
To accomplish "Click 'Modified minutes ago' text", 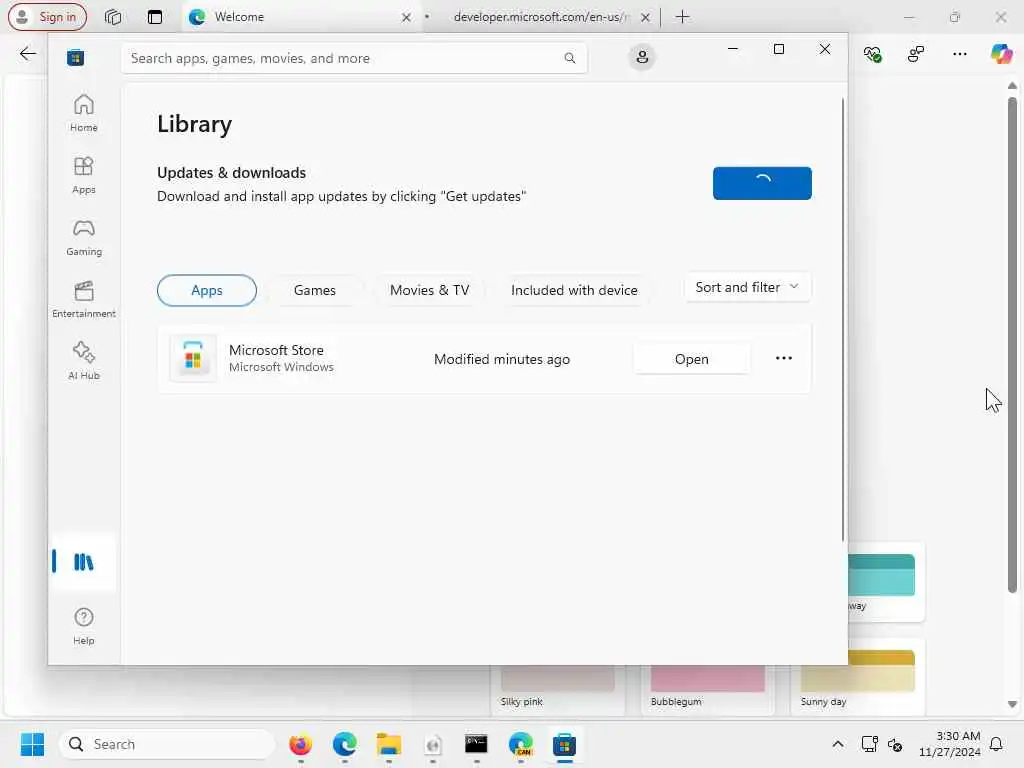I will (x=502, y=359).
